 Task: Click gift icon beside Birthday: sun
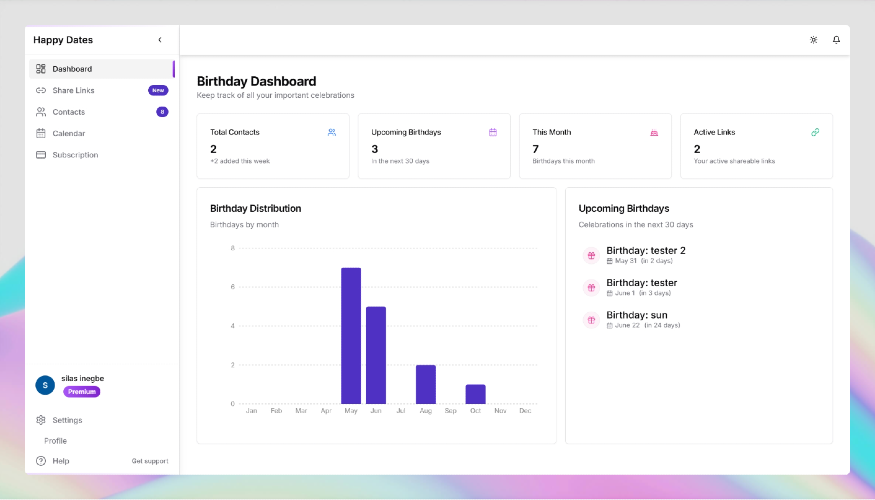tap(591, 320)
